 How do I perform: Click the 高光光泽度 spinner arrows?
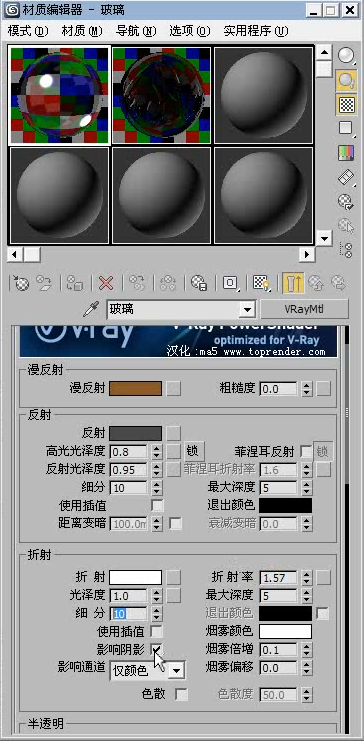tap(157, 452)
